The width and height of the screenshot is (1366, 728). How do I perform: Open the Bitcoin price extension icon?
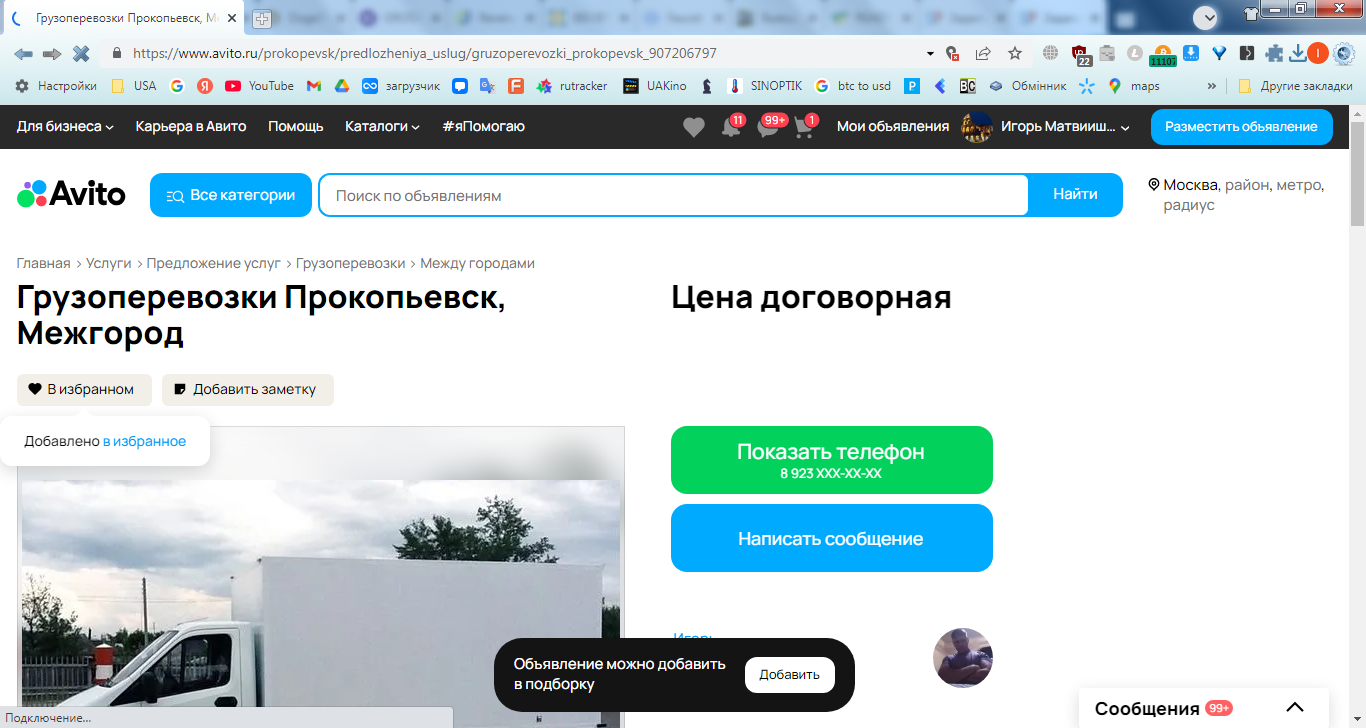(1162, 54)
